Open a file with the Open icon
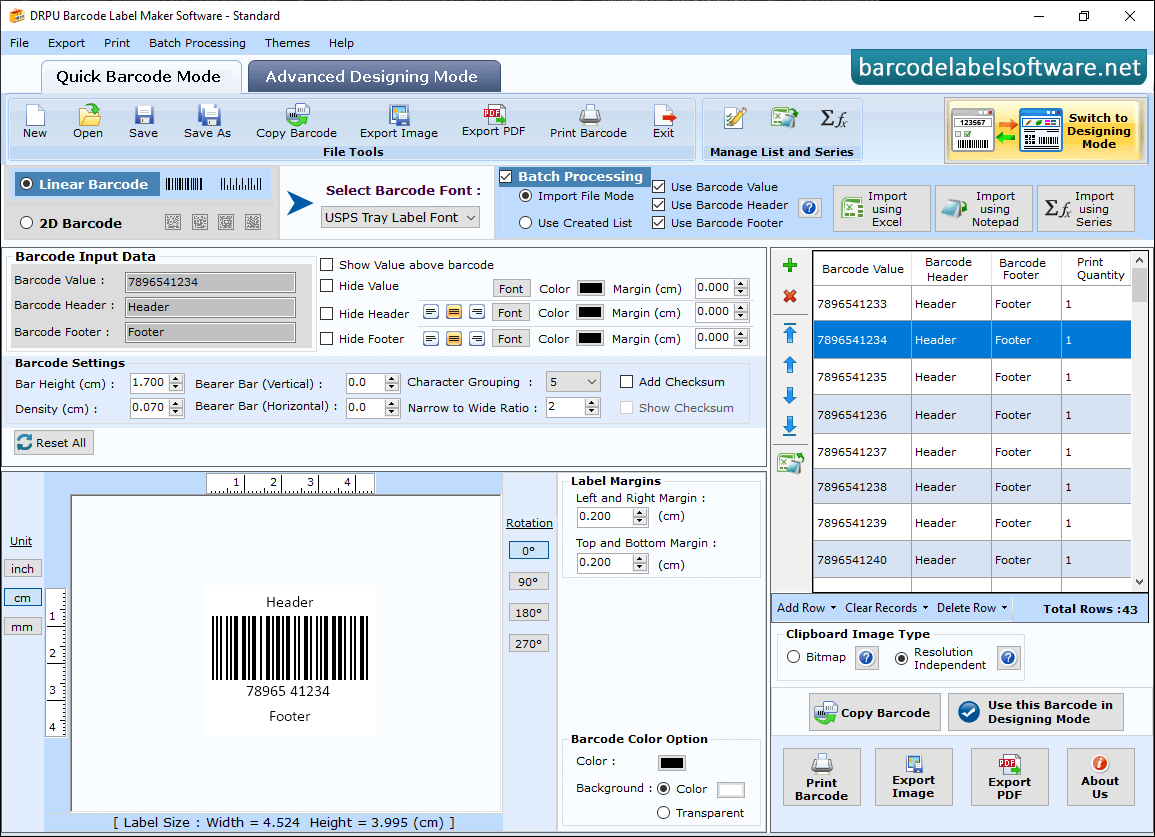The width and height of the screenshot is (1155, 837). tap(88, 122)
